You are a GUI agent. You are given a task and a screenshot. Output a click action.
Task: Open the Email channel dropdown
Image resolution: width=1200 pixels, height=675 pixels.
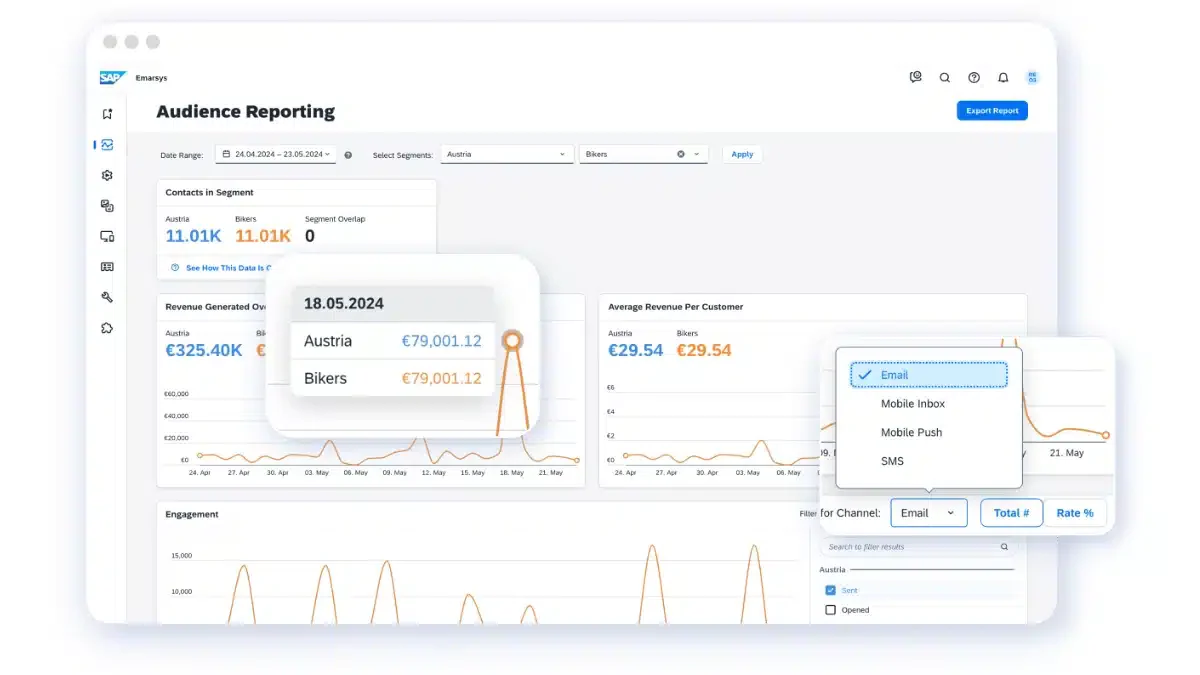929,513
